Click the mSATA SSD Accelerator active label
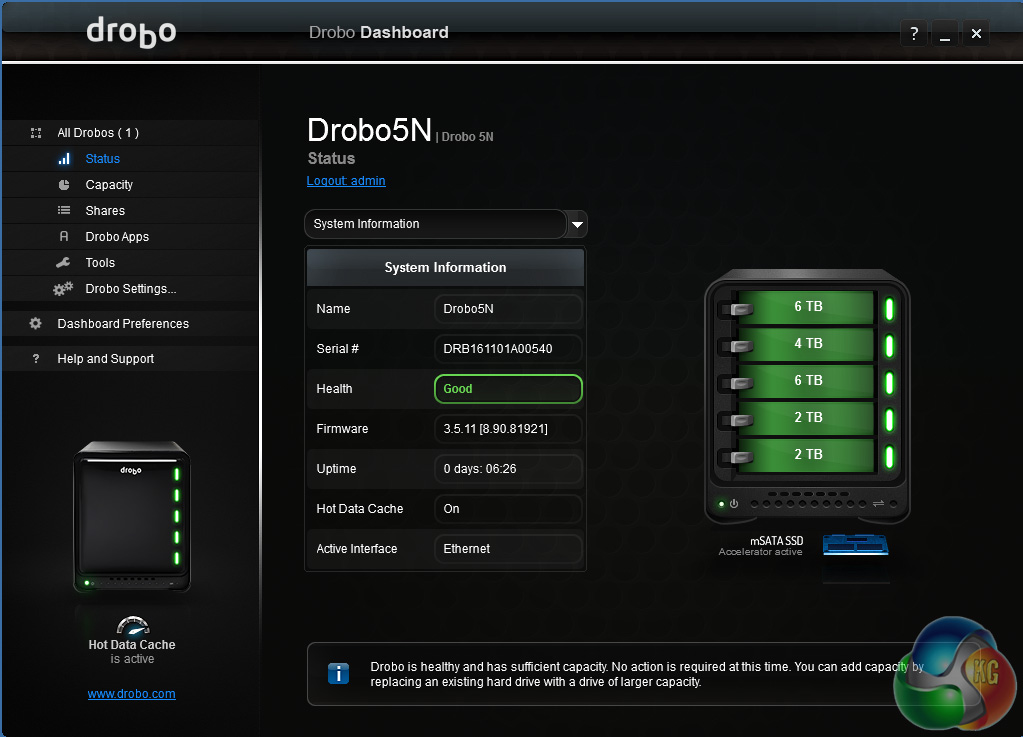The width and height of the screenshot is (1023, 737). tap(761, 546)
